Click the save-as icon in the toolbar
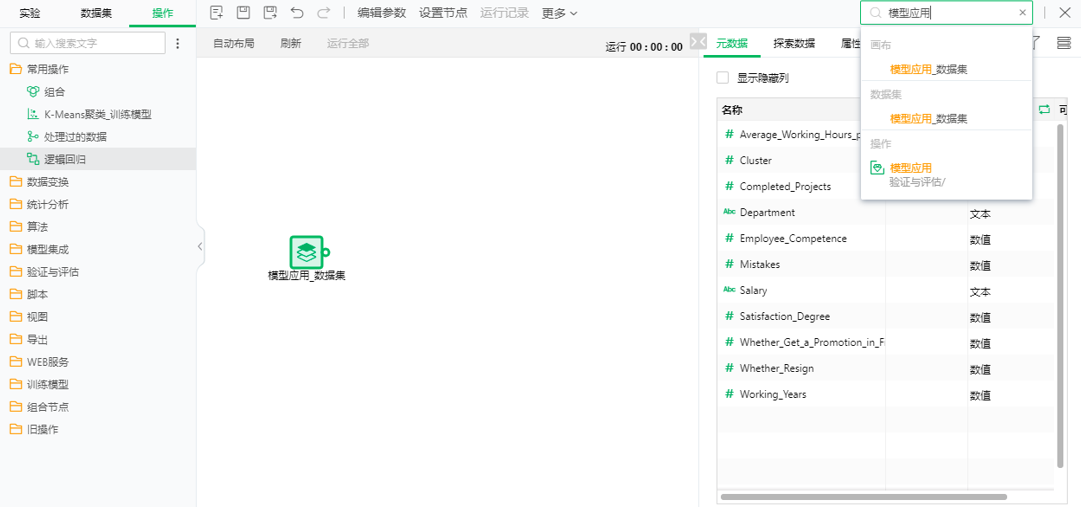Screen dimensions: 1081x507 click(x=270, y=12)
